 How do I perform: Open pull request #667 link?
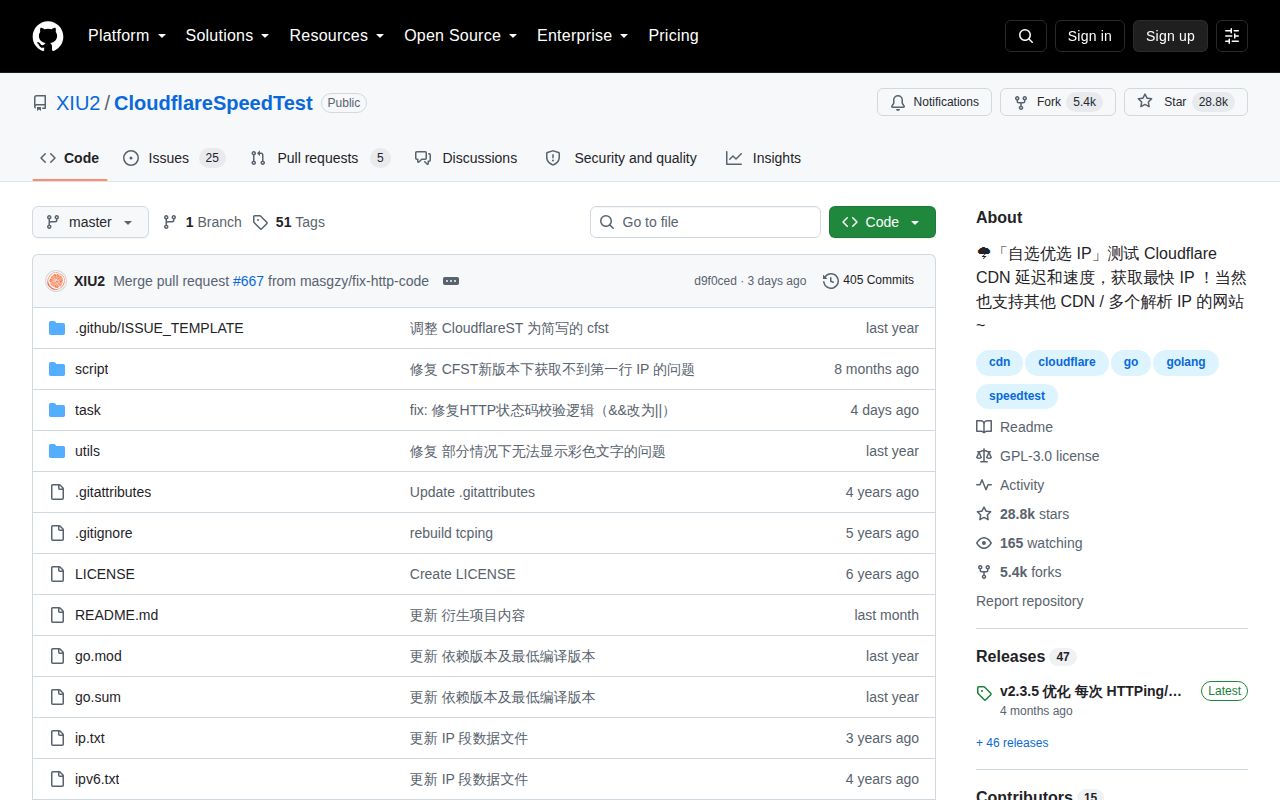coord(248,281)
